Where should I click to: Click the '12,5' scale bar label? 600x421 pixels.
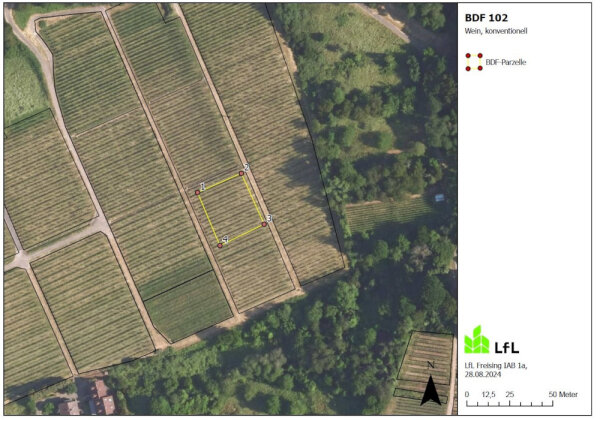(488, 395)
